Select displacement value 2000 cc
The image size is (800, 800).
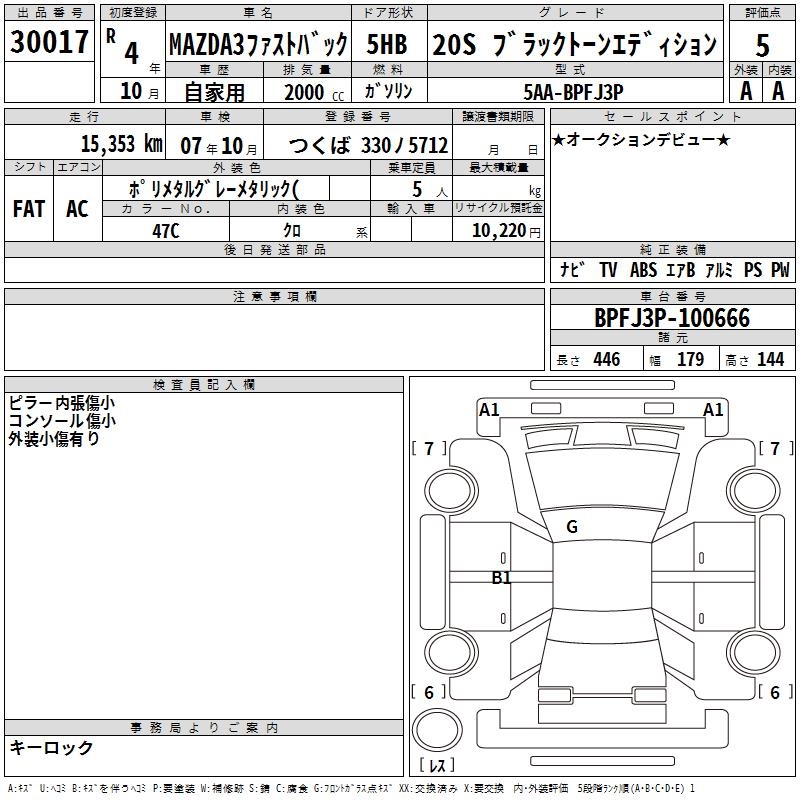[x=314, y=92]
